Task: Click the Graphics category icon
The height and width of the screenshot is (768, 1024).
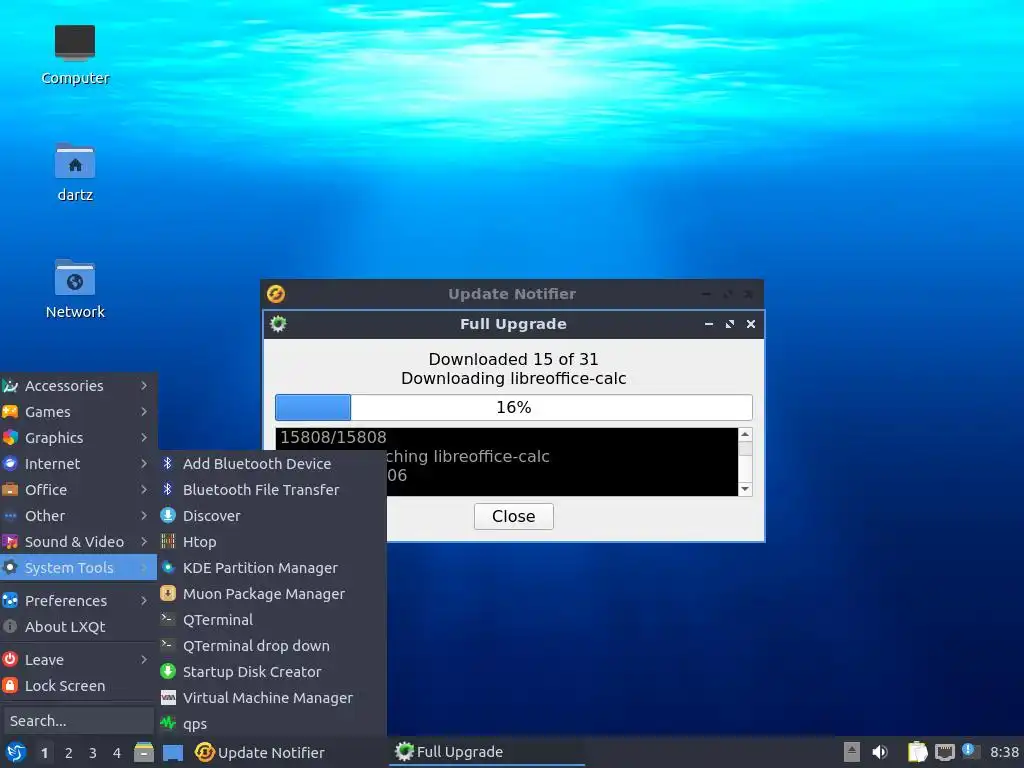Action: pos(10,438)
